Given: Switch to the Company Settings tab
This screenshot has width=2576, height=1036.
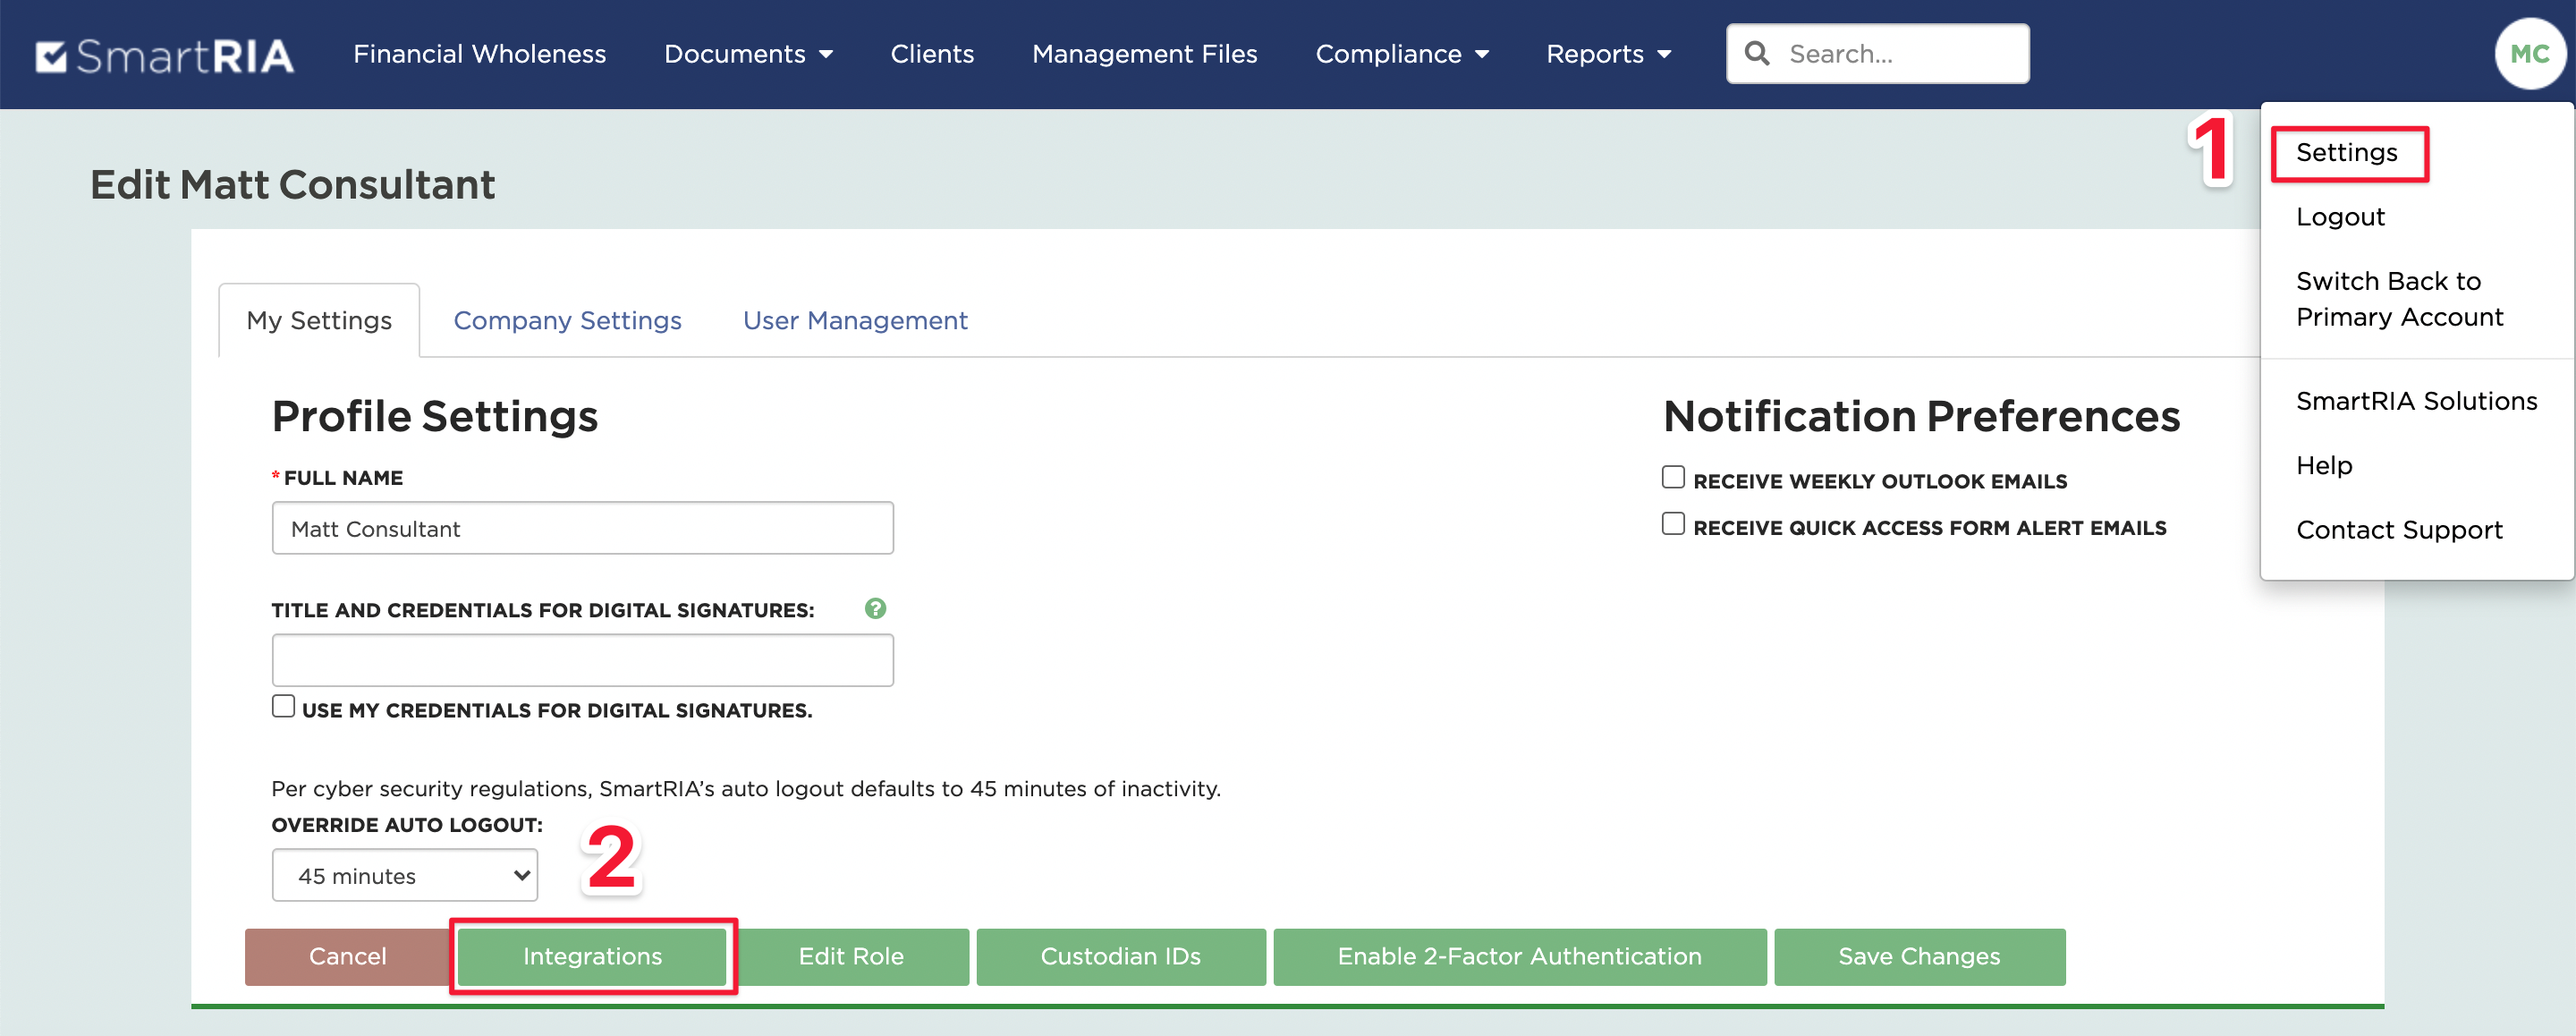Looking at the screenshot, I should (567, 320).
